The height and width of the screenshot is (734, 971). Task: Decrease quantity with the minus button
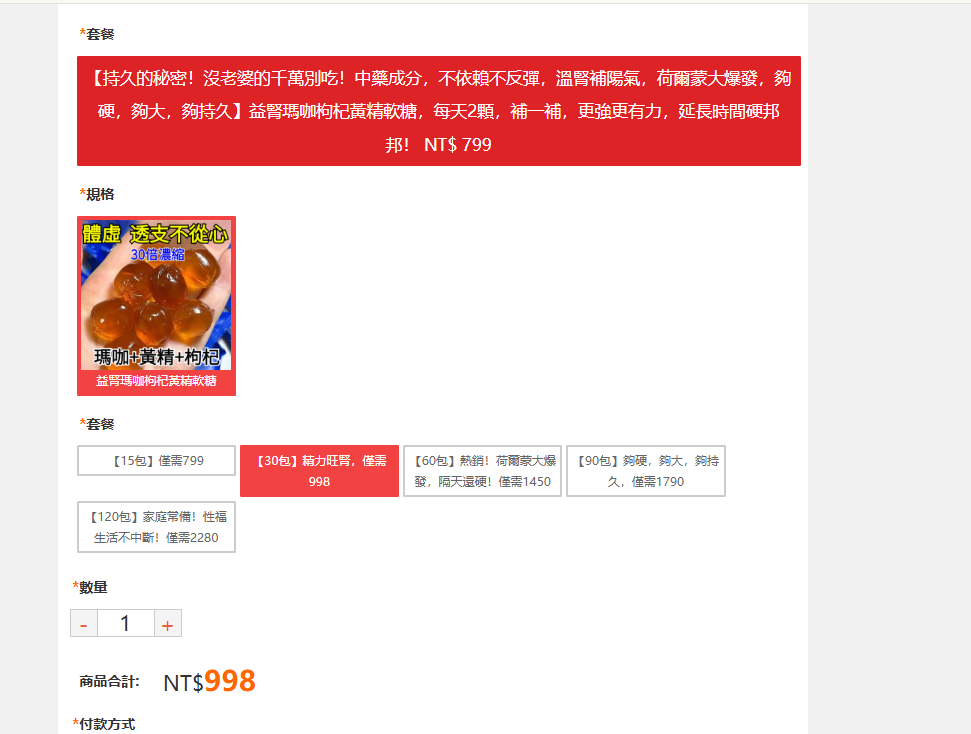click(84, 623)
